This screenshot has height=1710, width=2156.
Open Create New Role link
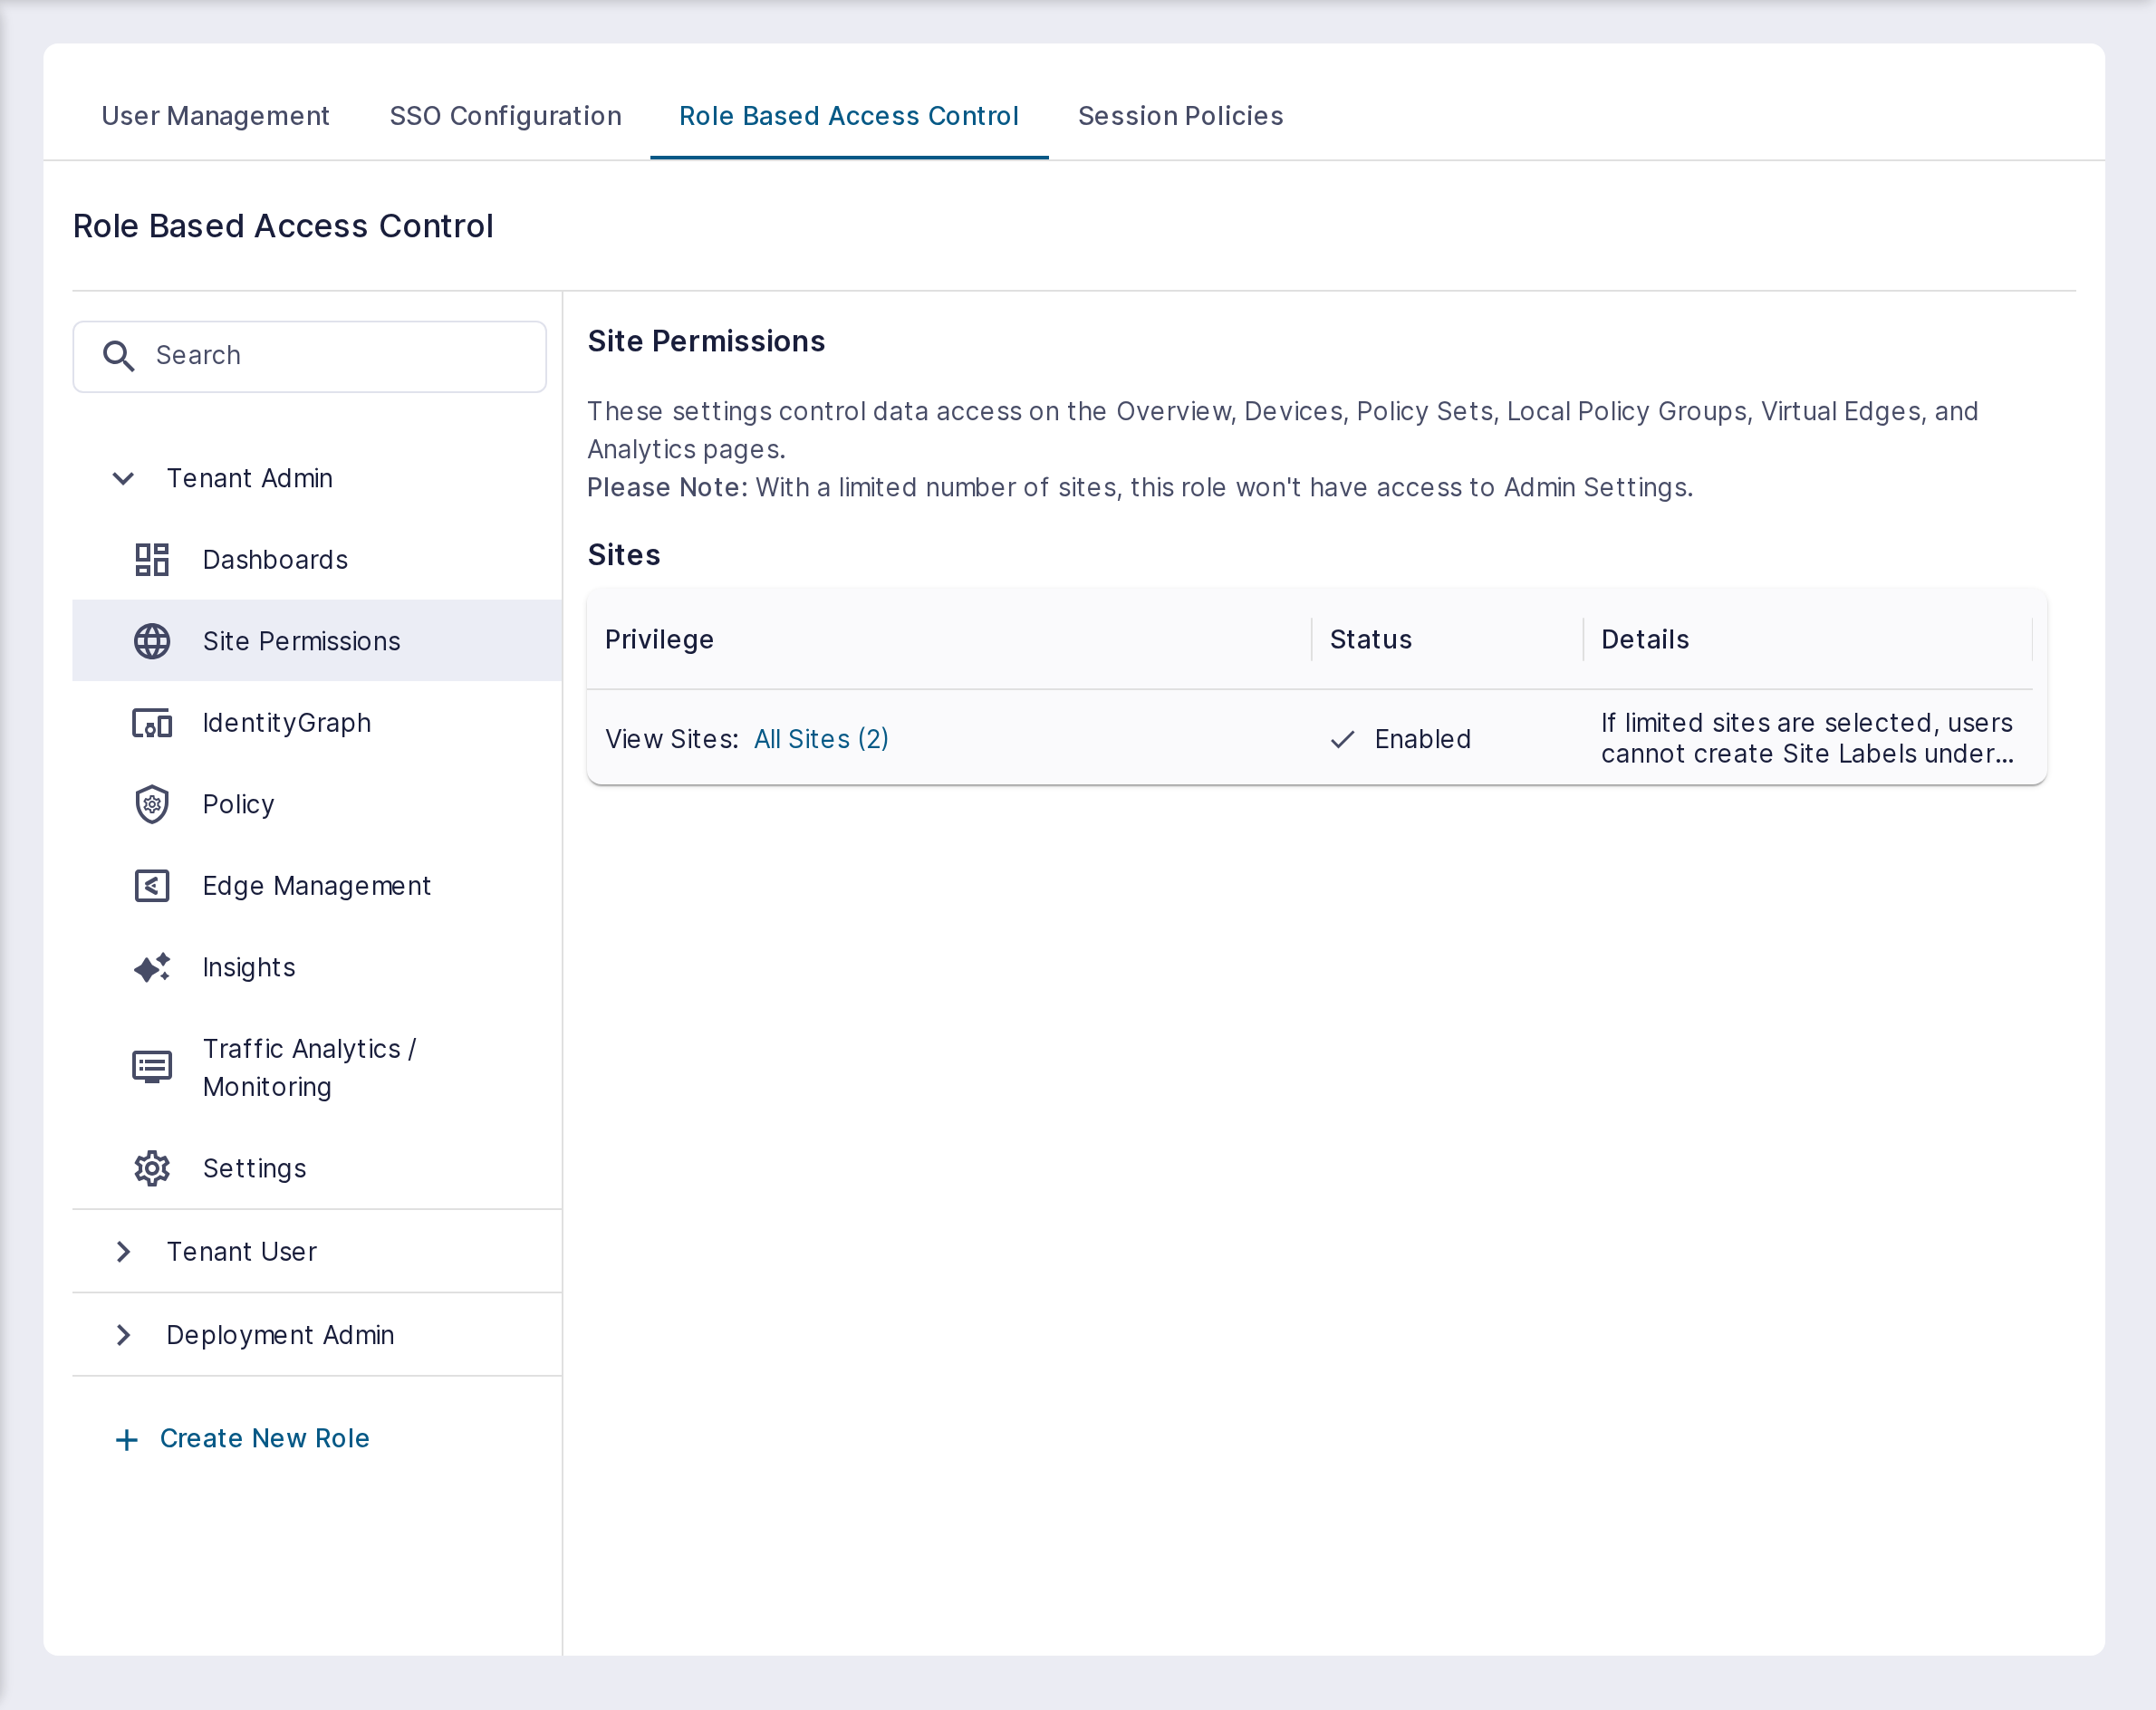tap(265, 1438)
